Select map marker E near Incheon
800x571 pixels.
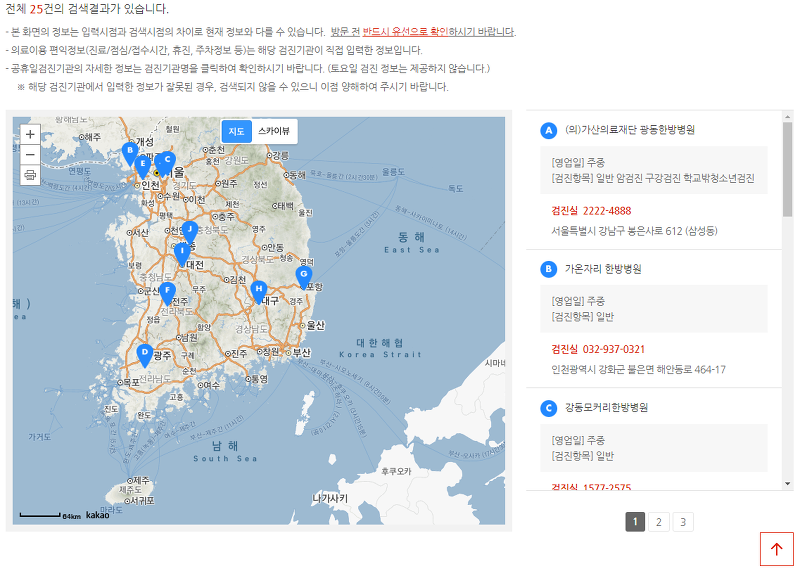142,167
